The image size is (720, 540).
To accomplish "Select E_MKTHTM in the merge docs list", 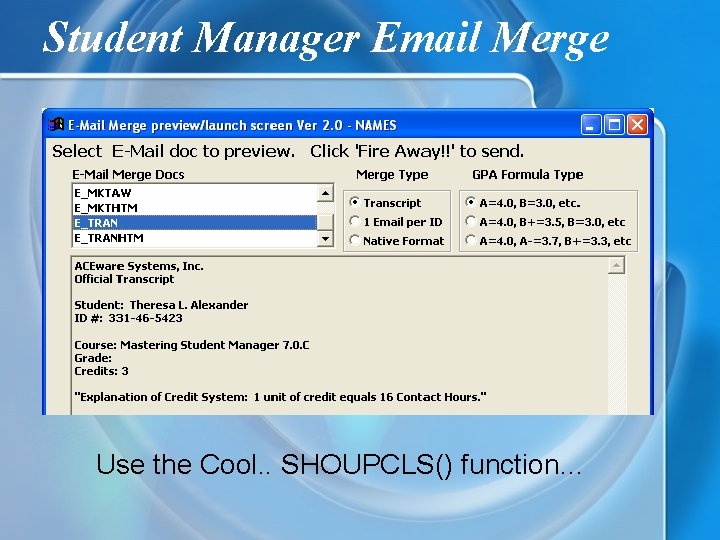I will [x=195, y=208].
